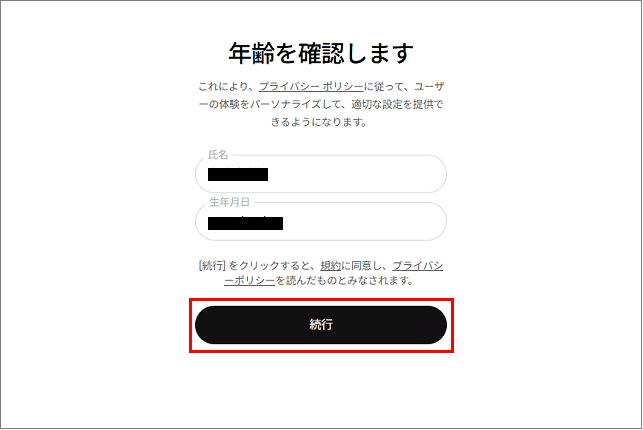Click the きるようになります description line
Screen dimensions: 643x430
pyautogui.click(x=319, y=122)
